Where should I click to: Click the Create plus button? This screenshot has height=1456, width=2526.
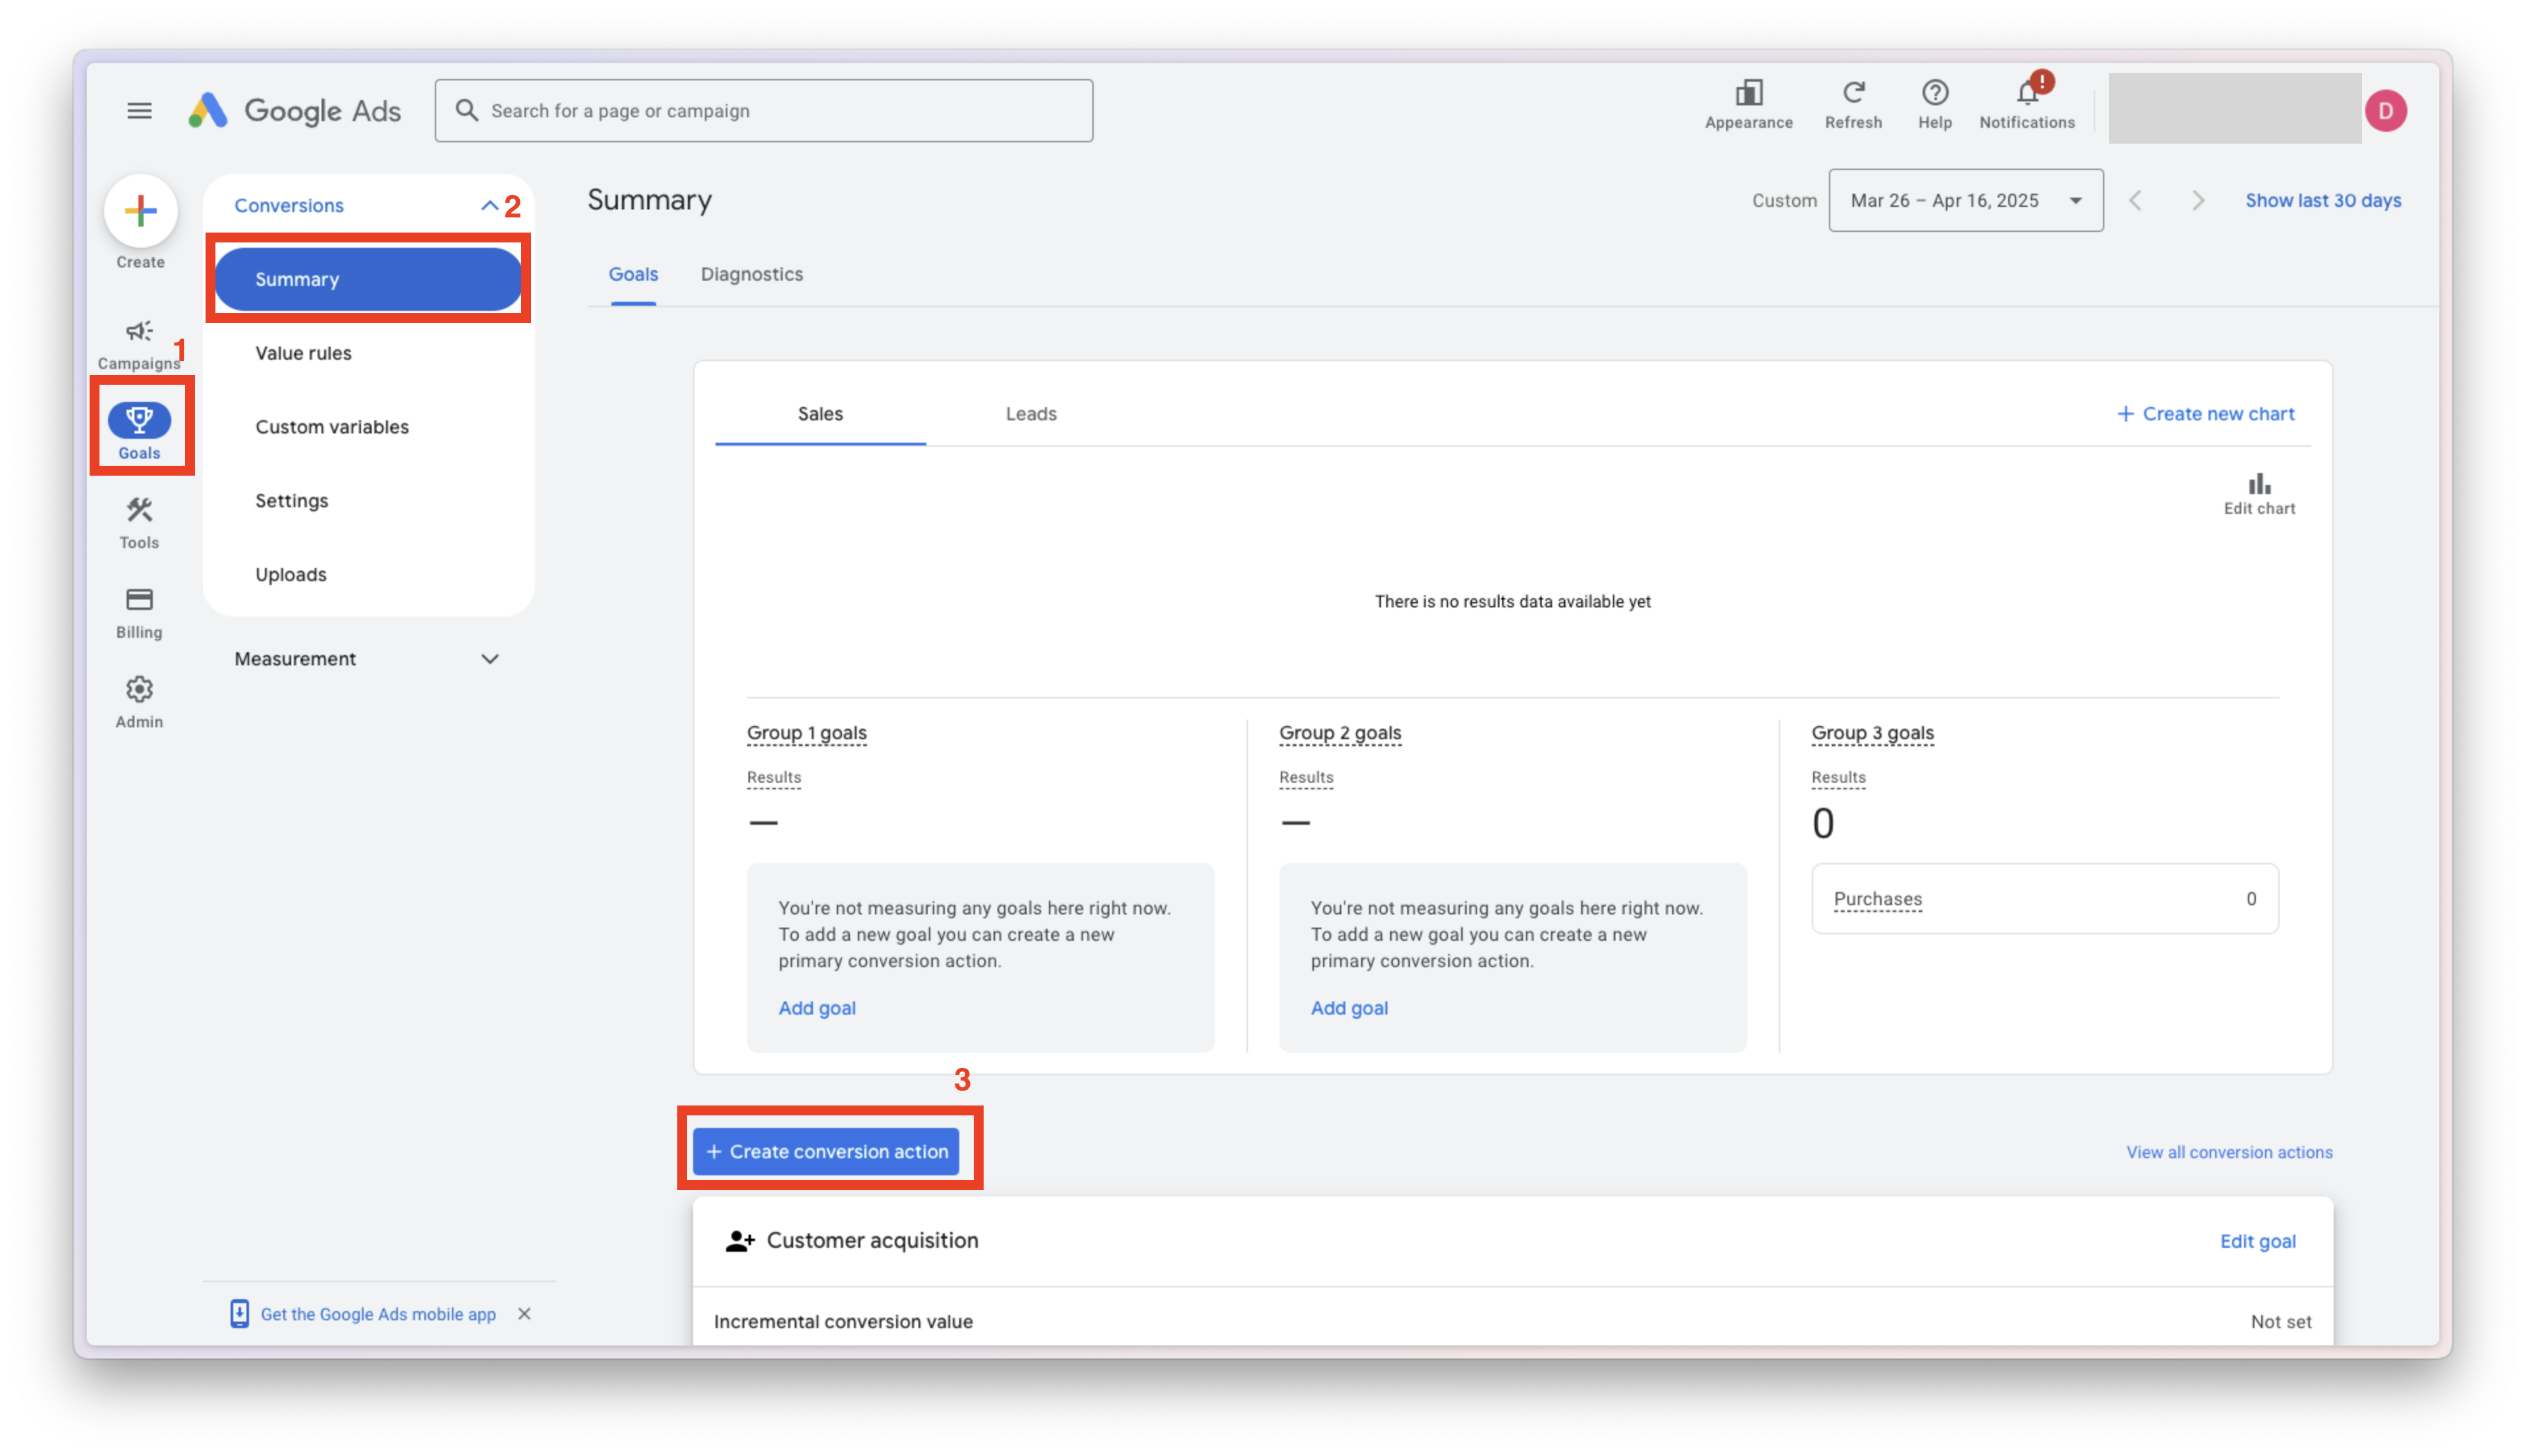(140, 211)
